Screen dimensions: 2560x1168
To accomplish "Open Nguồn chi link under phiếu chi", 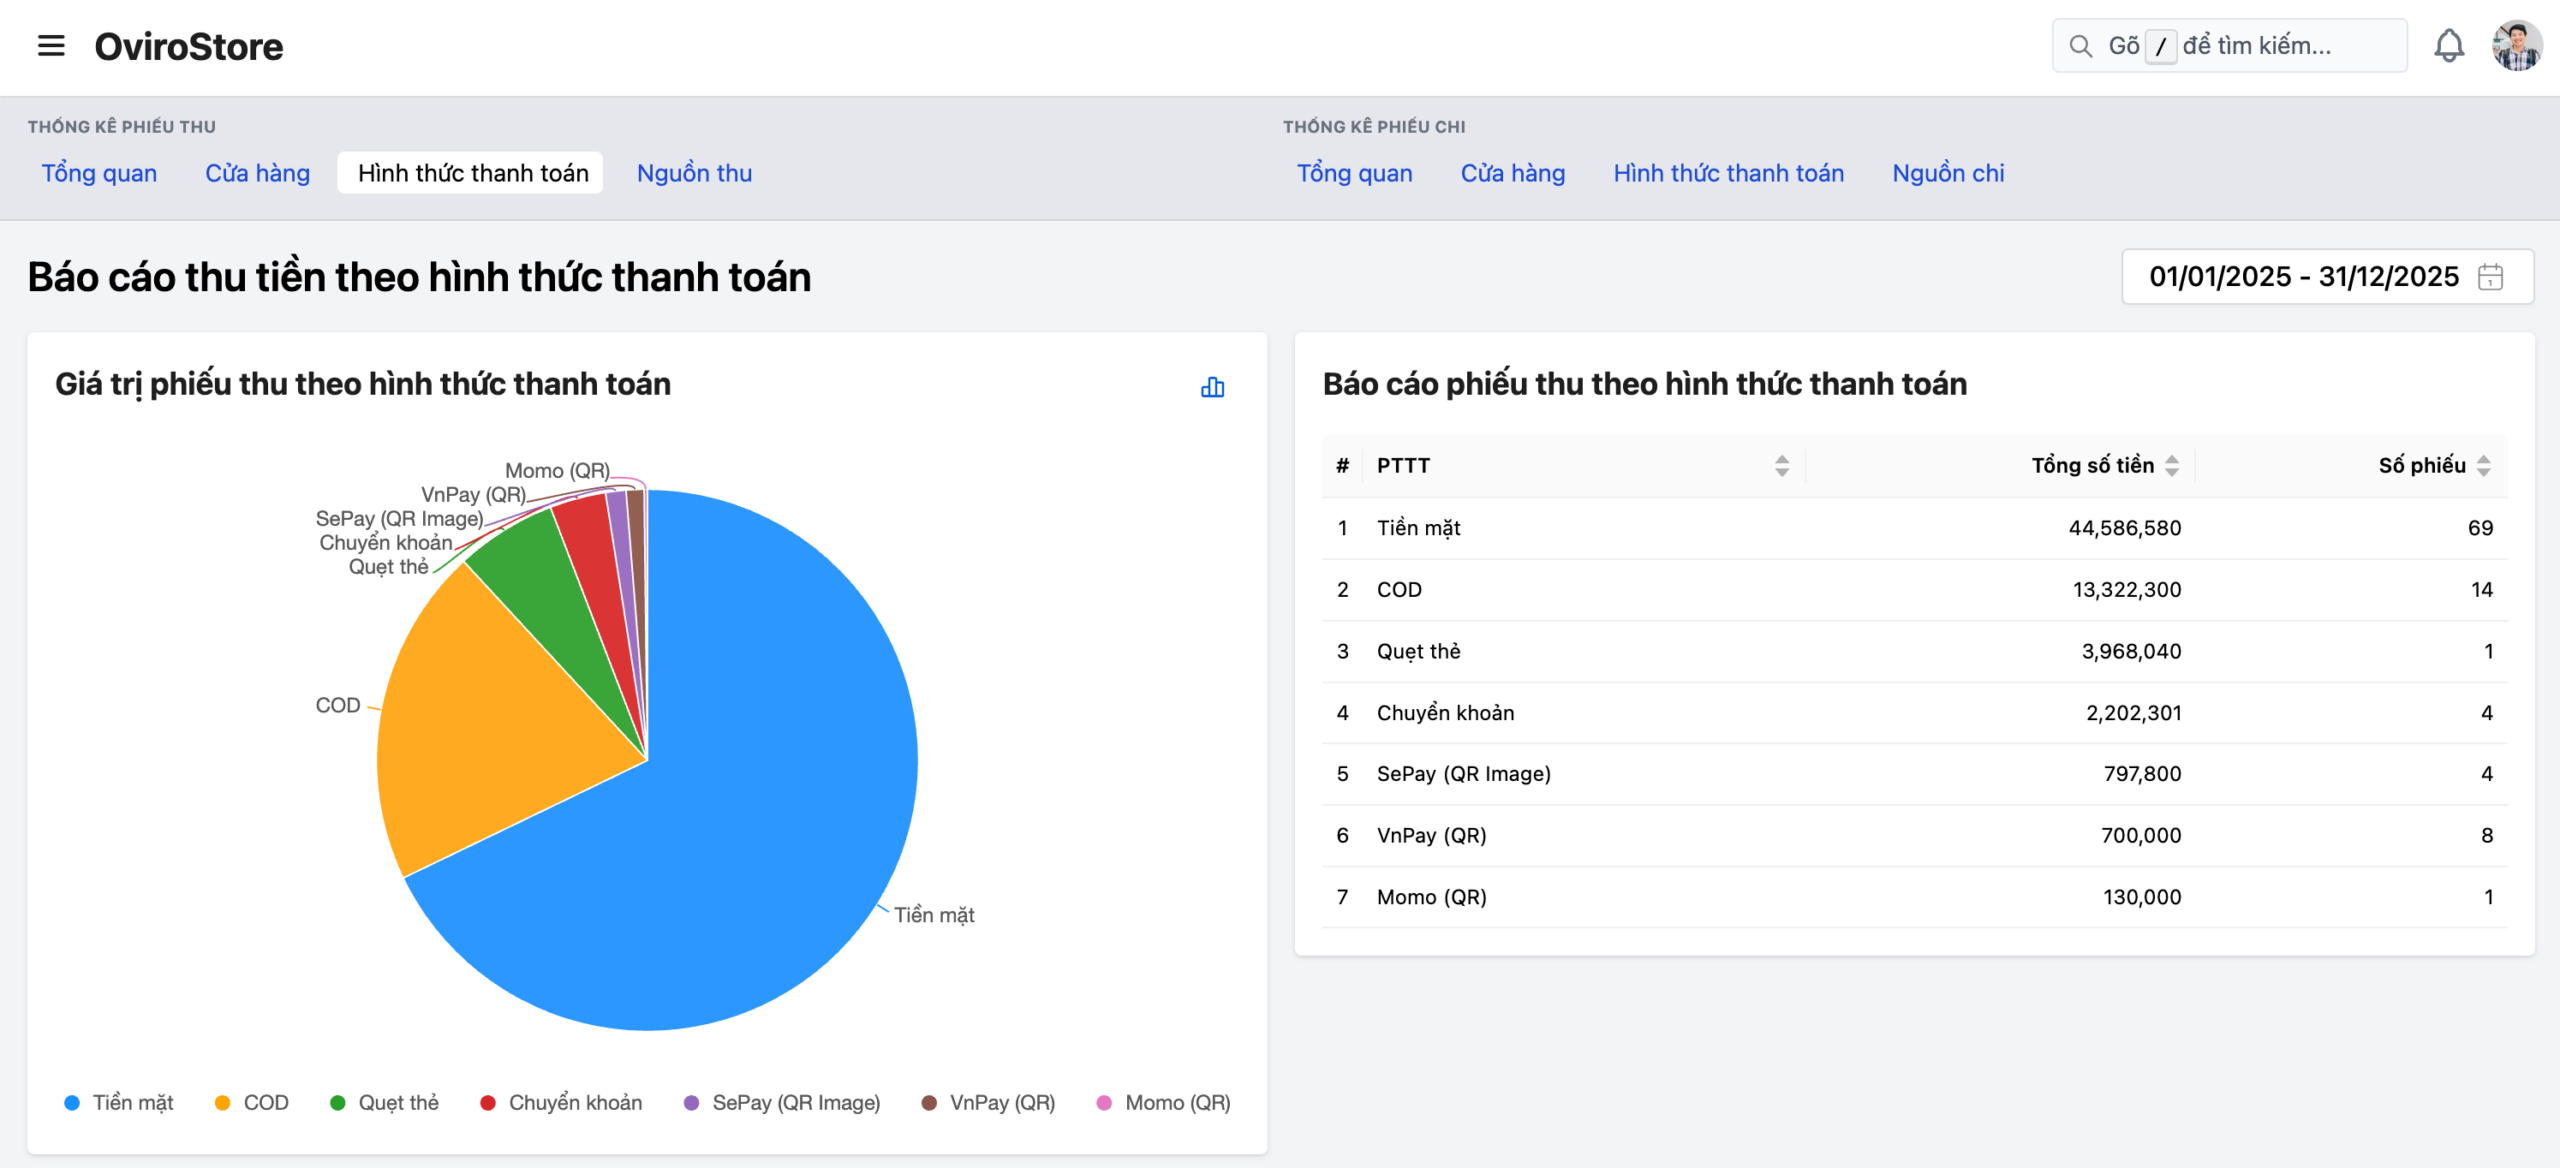I will 1947,173.
